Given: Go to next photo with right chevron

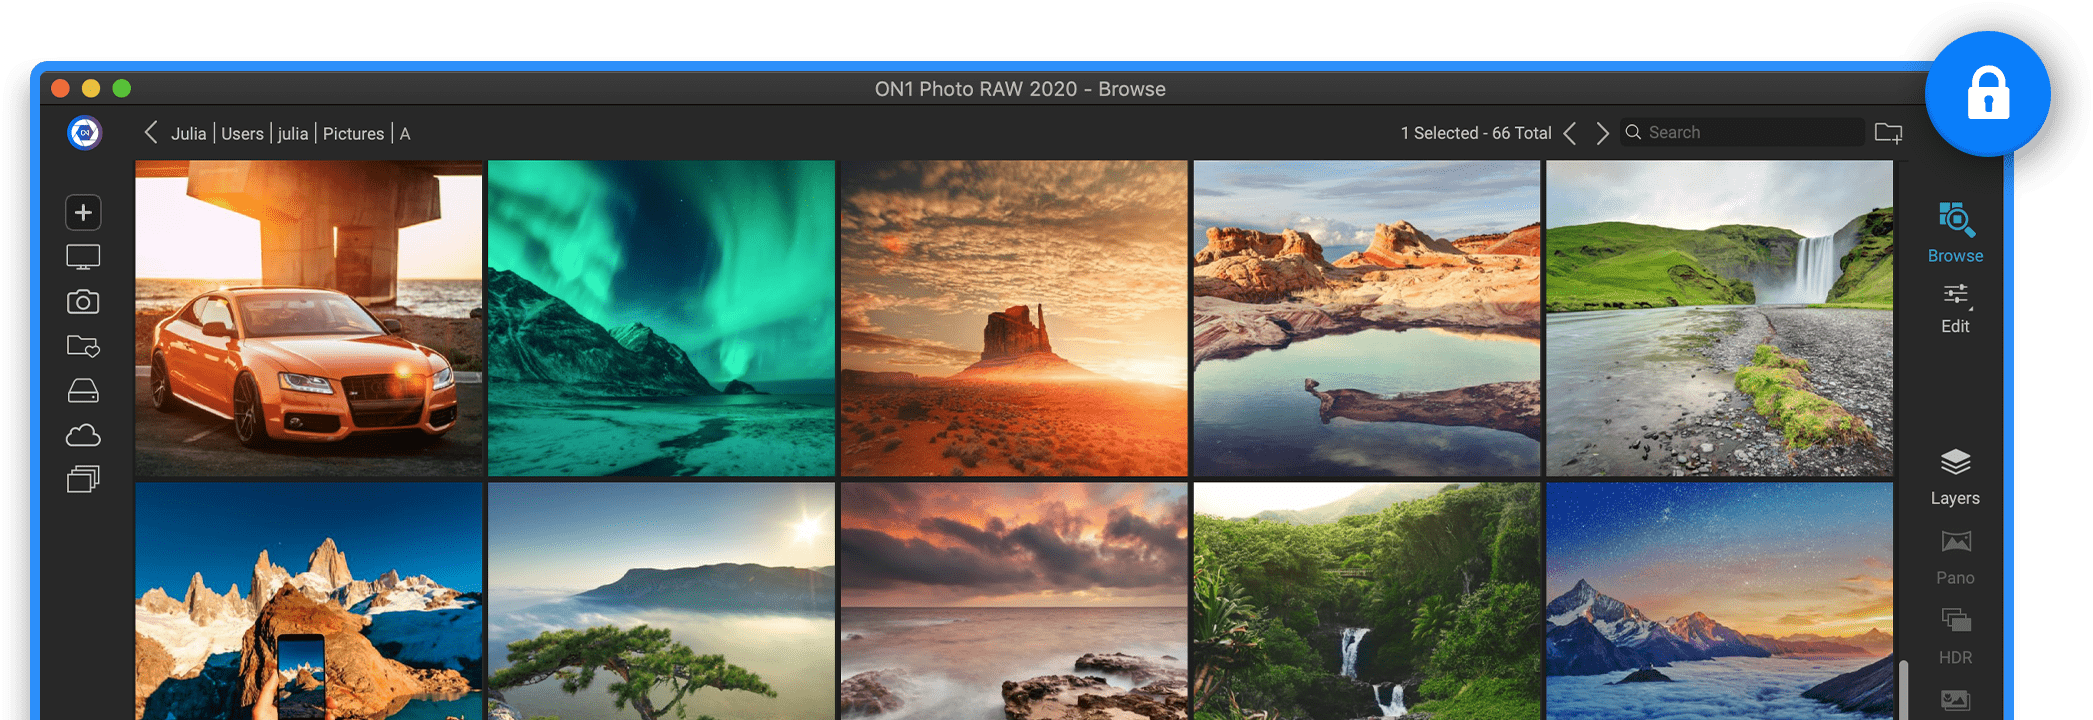Looking at the screenshot, I should point(1602,133).
